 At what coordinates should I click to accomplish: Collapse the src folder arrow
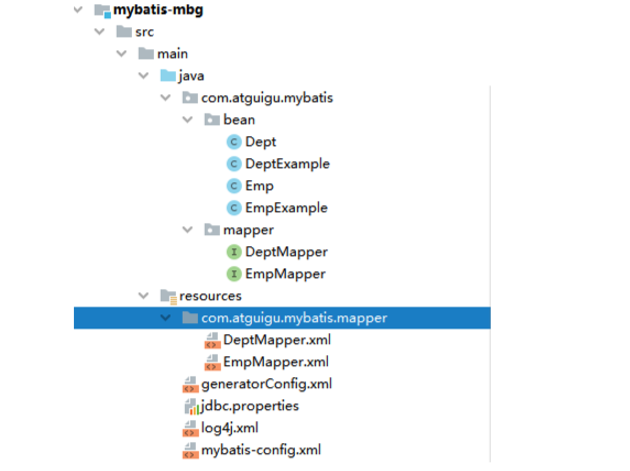point(99,32)
